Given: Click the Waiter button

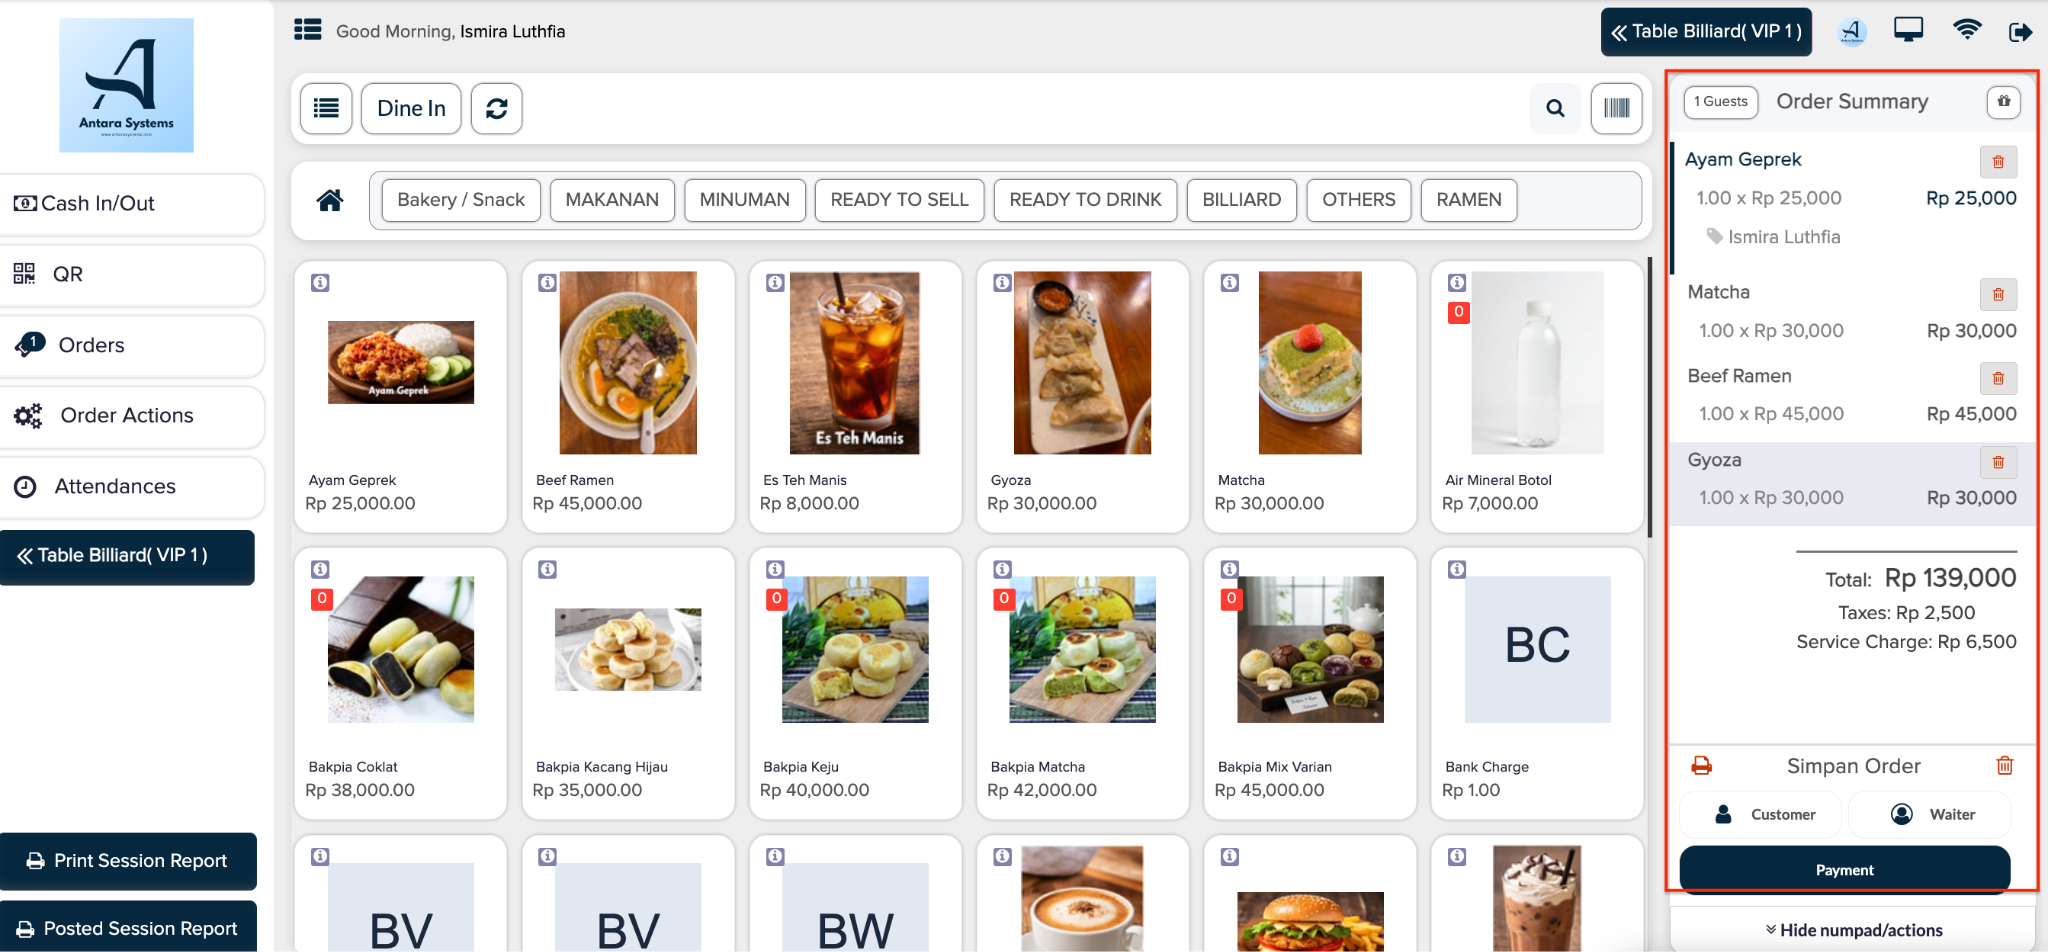Looking at the screenshot, I should pos(1932,815).
